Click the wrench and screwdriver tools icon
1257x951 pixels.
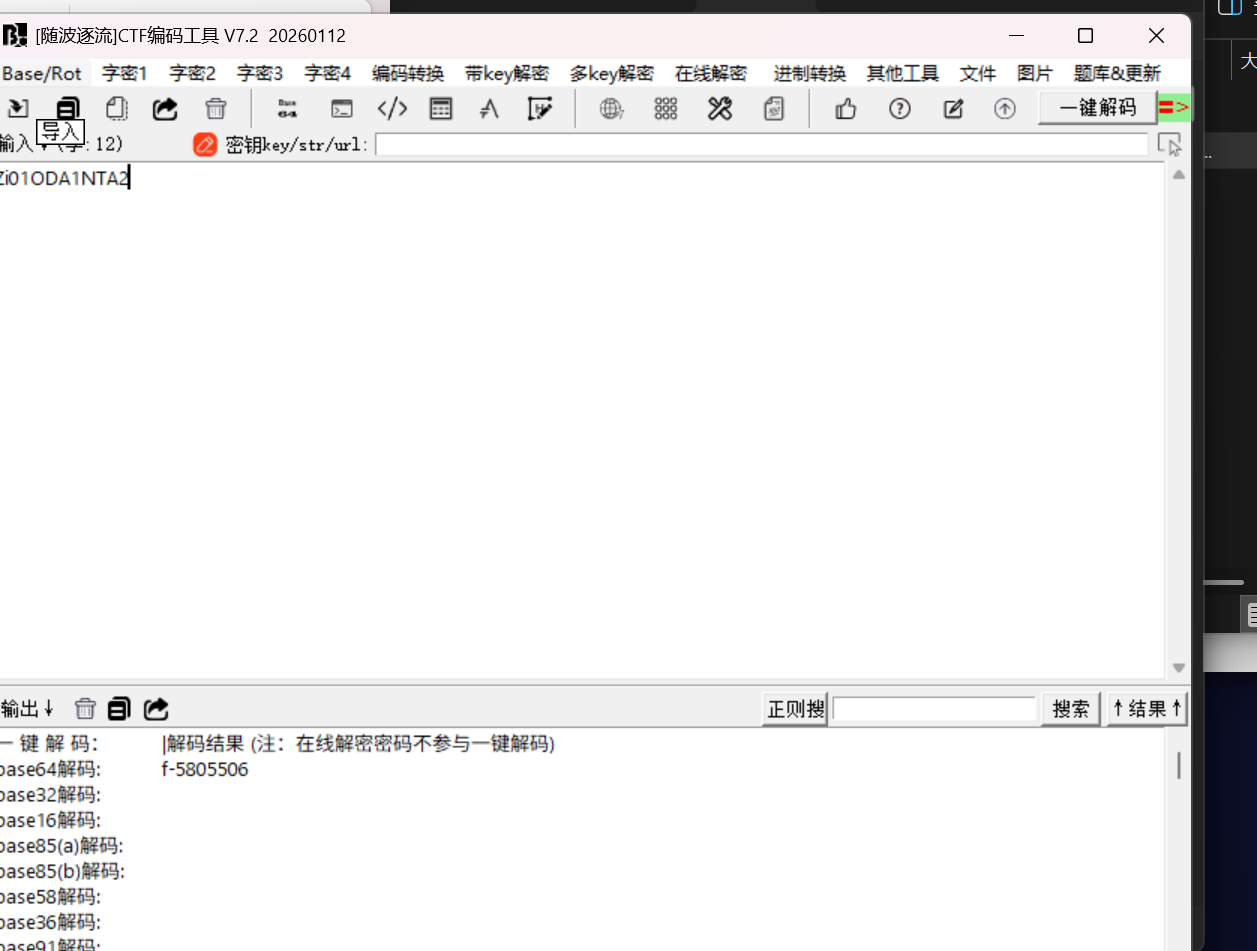pyautogui.click(x=720, y=108)
